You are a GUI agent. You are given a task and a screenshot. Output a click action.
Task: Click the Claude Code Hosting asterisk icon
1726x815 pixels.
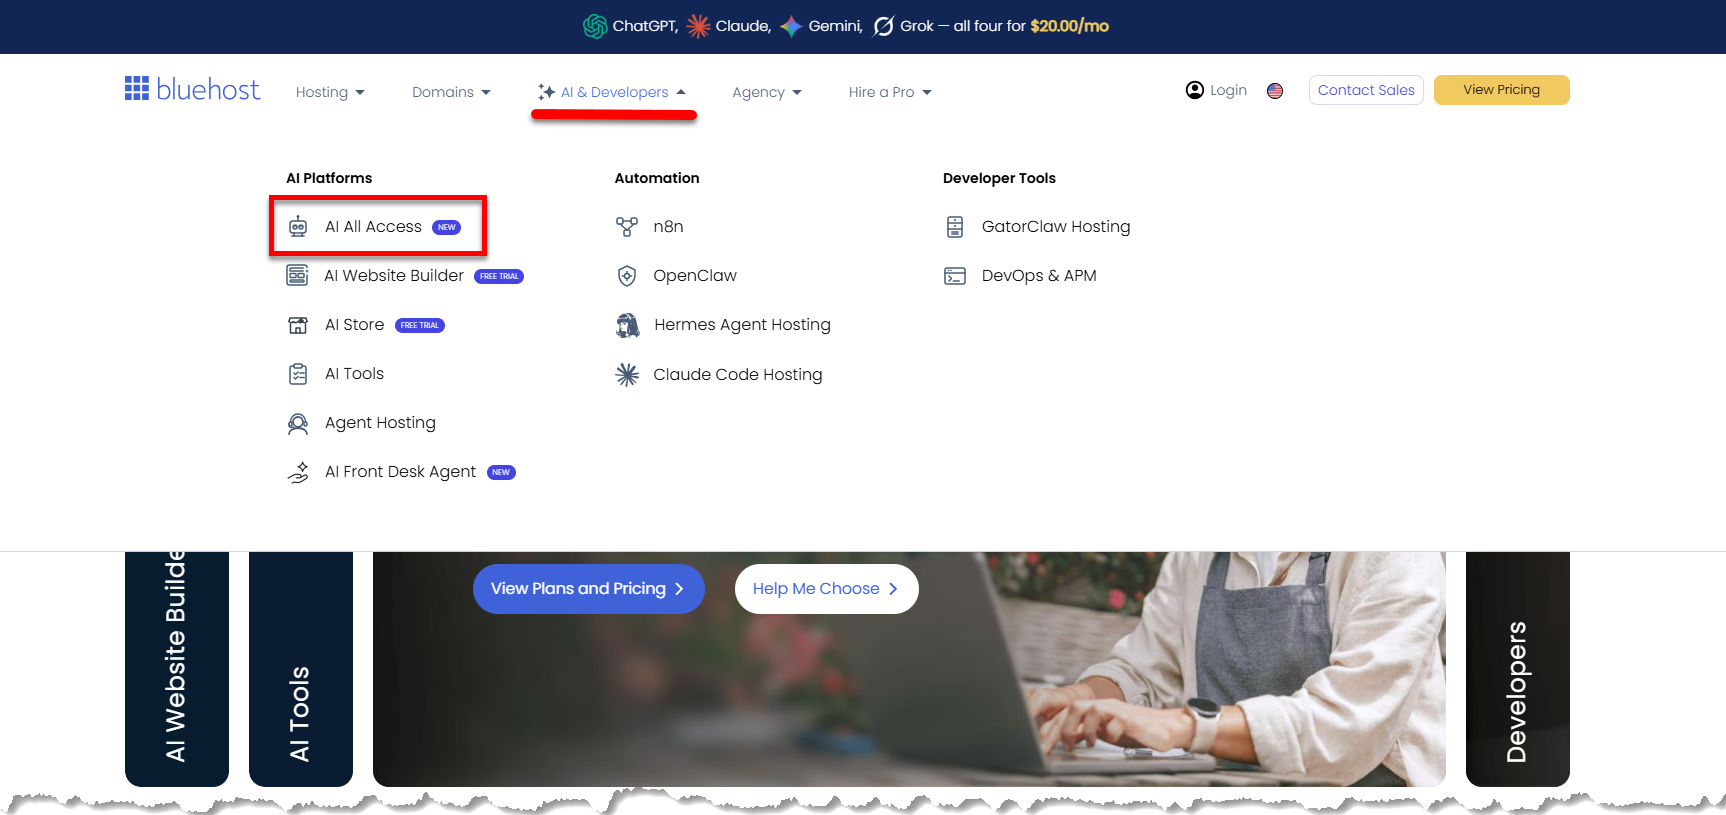[627, 375]
